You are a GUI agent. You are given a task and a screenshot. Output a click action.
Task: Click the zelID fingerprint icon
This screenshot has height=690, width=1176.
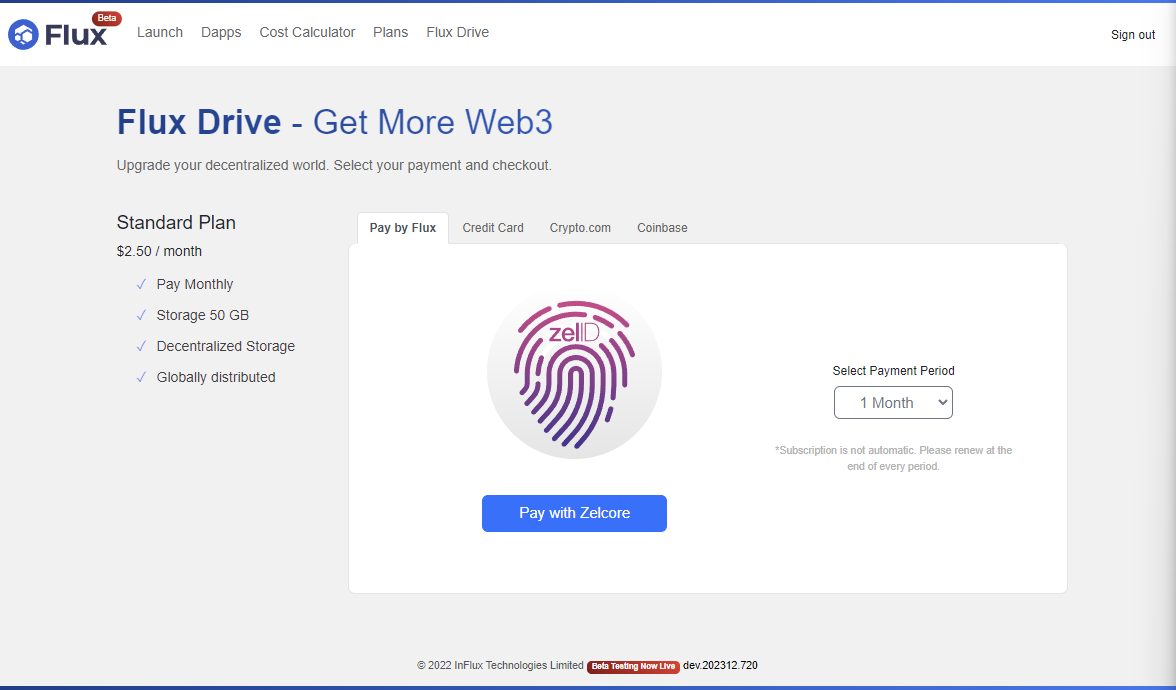[x=574, y=372]
